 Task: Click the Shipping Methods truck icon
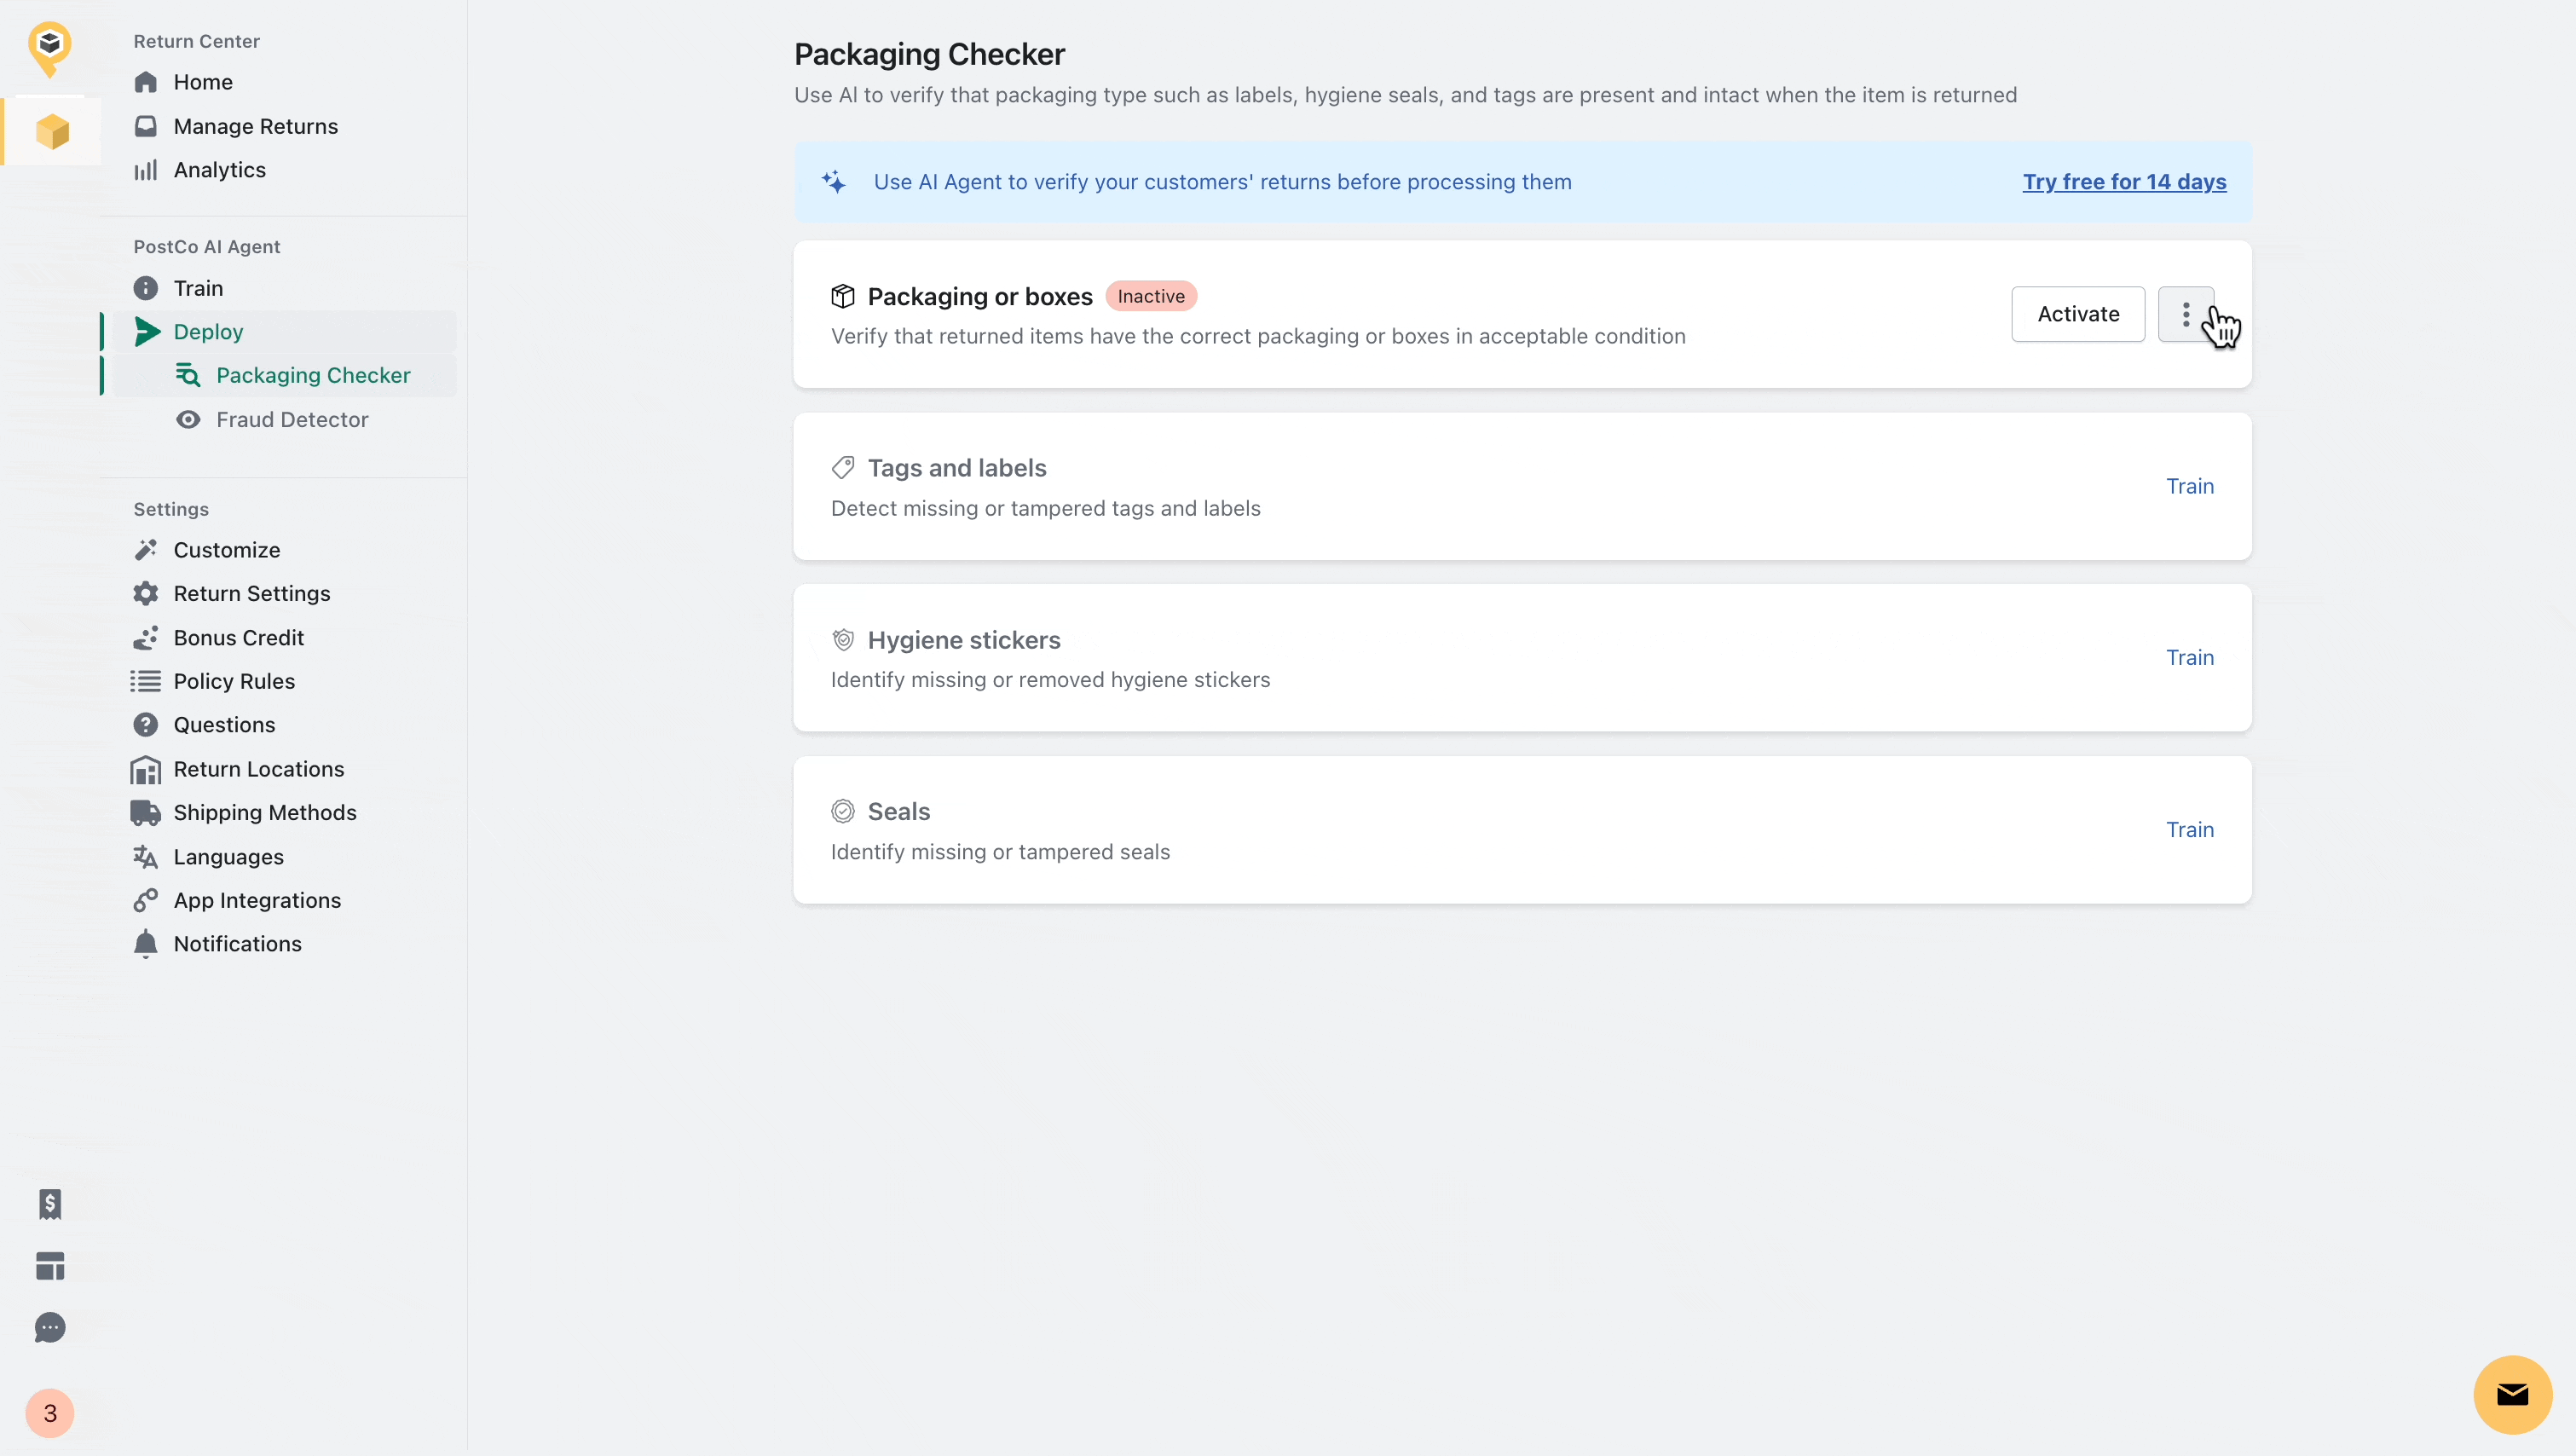coord(146,813)
